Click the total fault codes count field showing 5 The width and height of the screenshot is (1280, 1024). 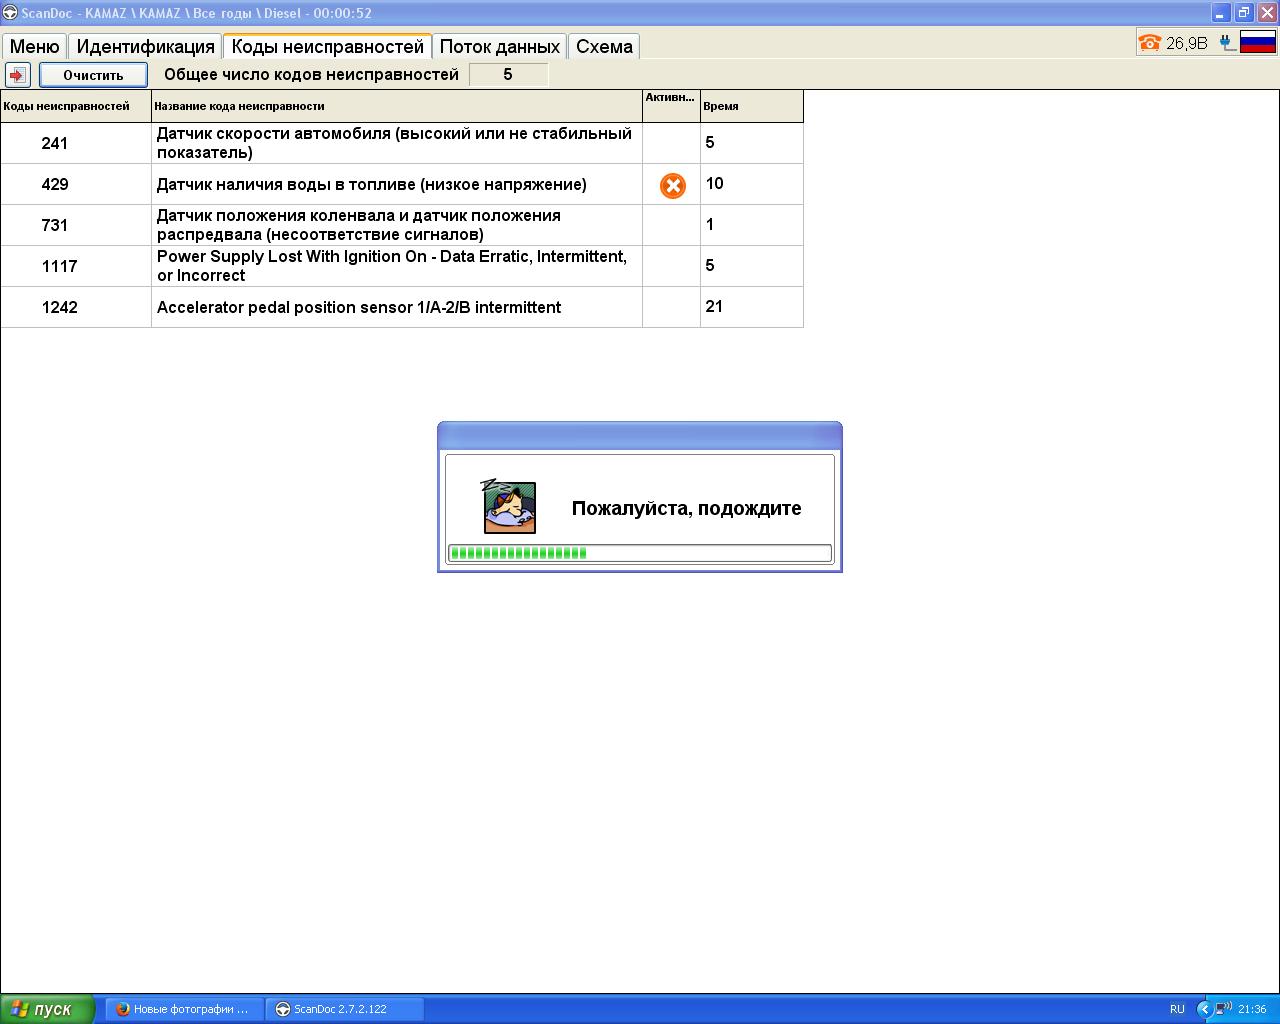click(508, 75)
